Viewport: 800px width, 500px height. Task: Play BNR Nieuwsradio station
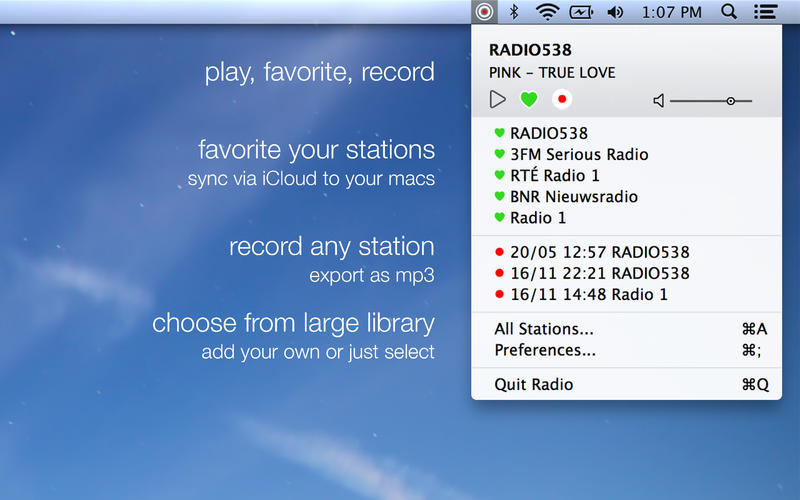pyautogui.click(x=573, y=197)
